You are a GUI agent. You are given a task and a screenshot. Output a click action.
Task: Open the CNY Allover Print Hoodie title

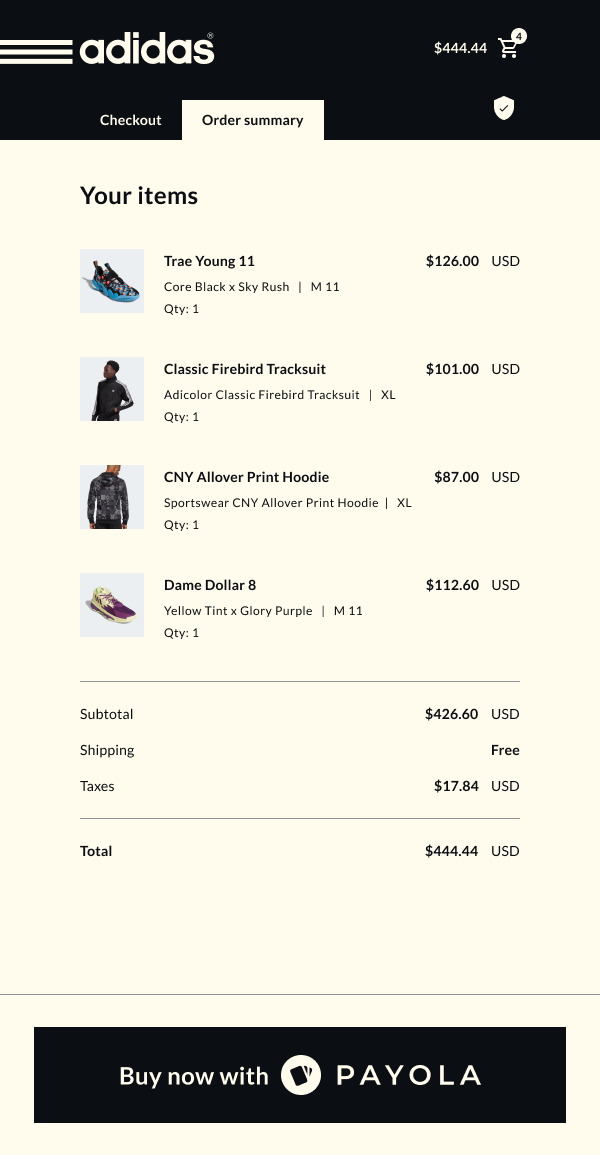click(x=246, y=477)
